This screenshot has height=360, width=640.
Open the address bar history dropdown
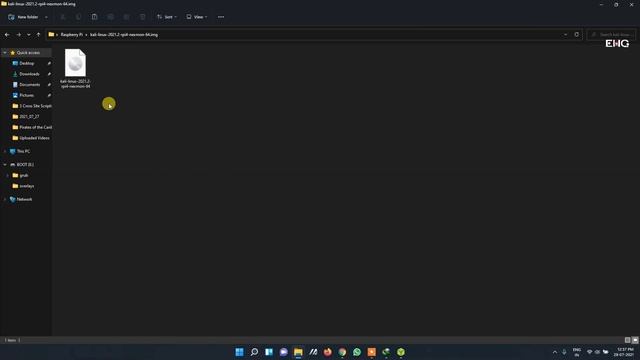[x=565, y=35]
